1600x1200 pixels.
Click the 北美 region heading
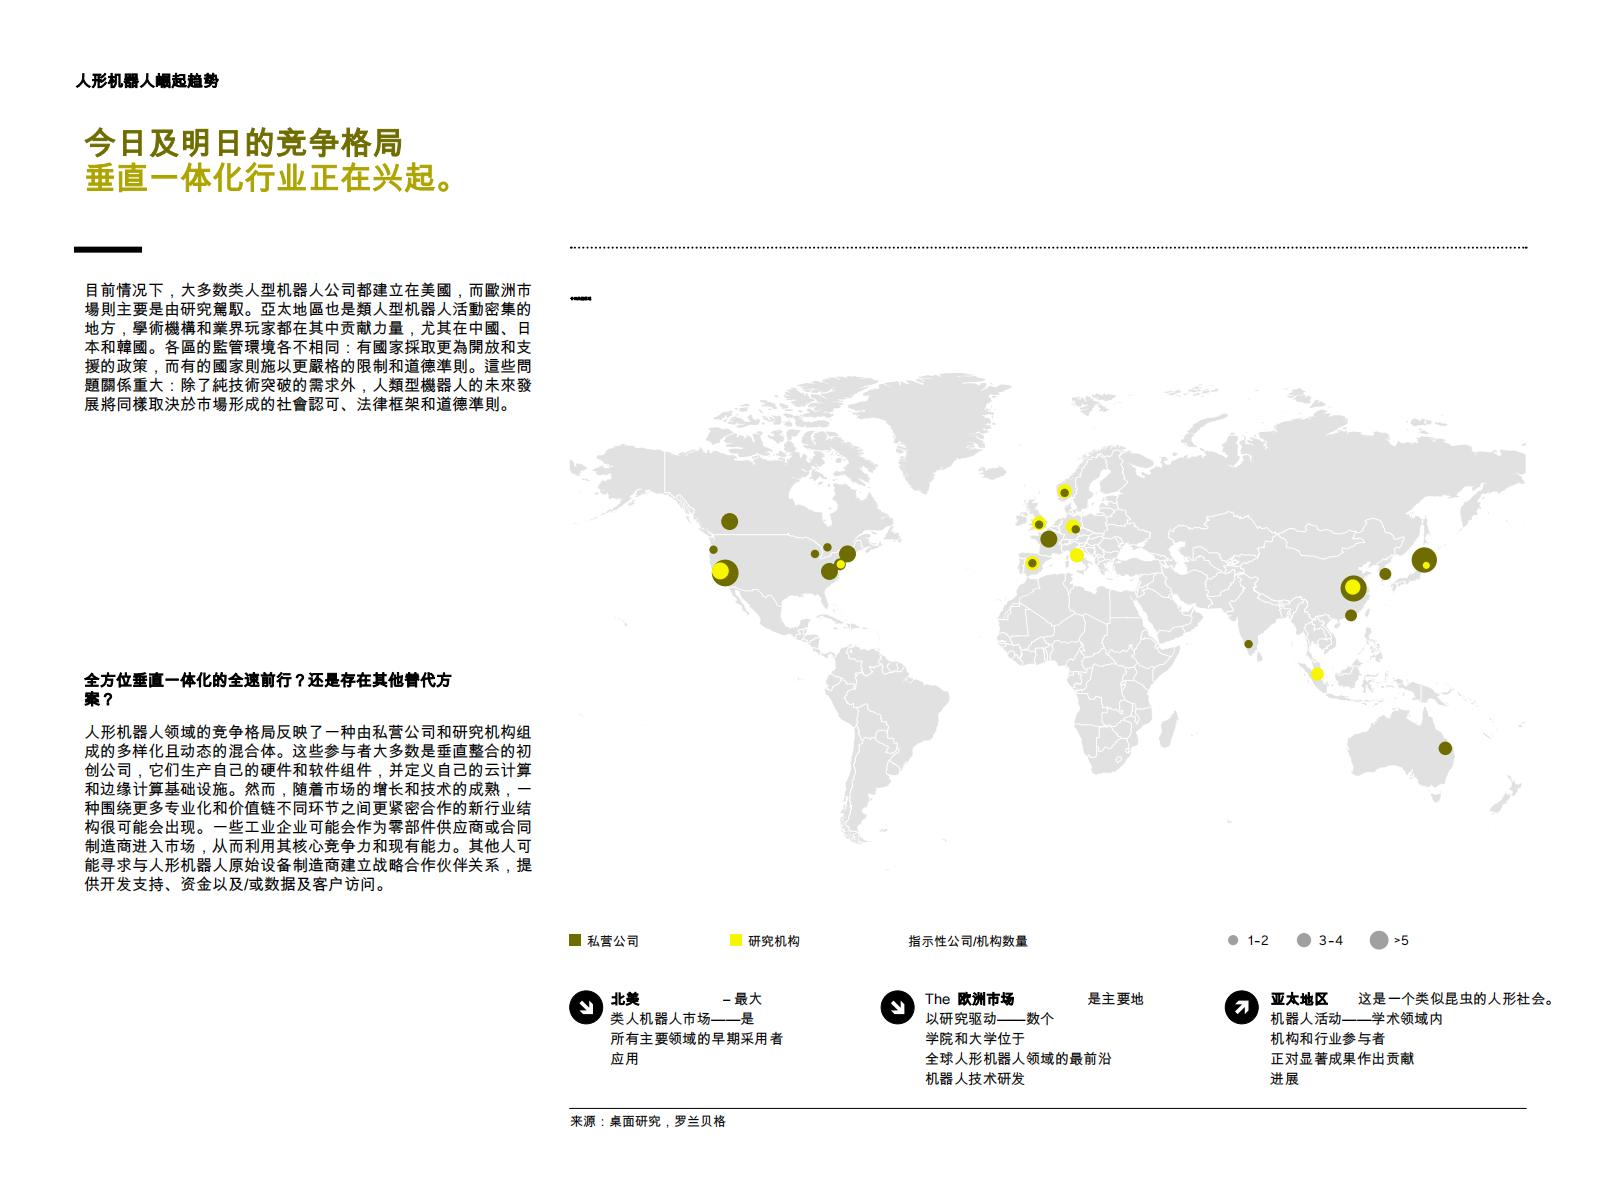[625, 999]
